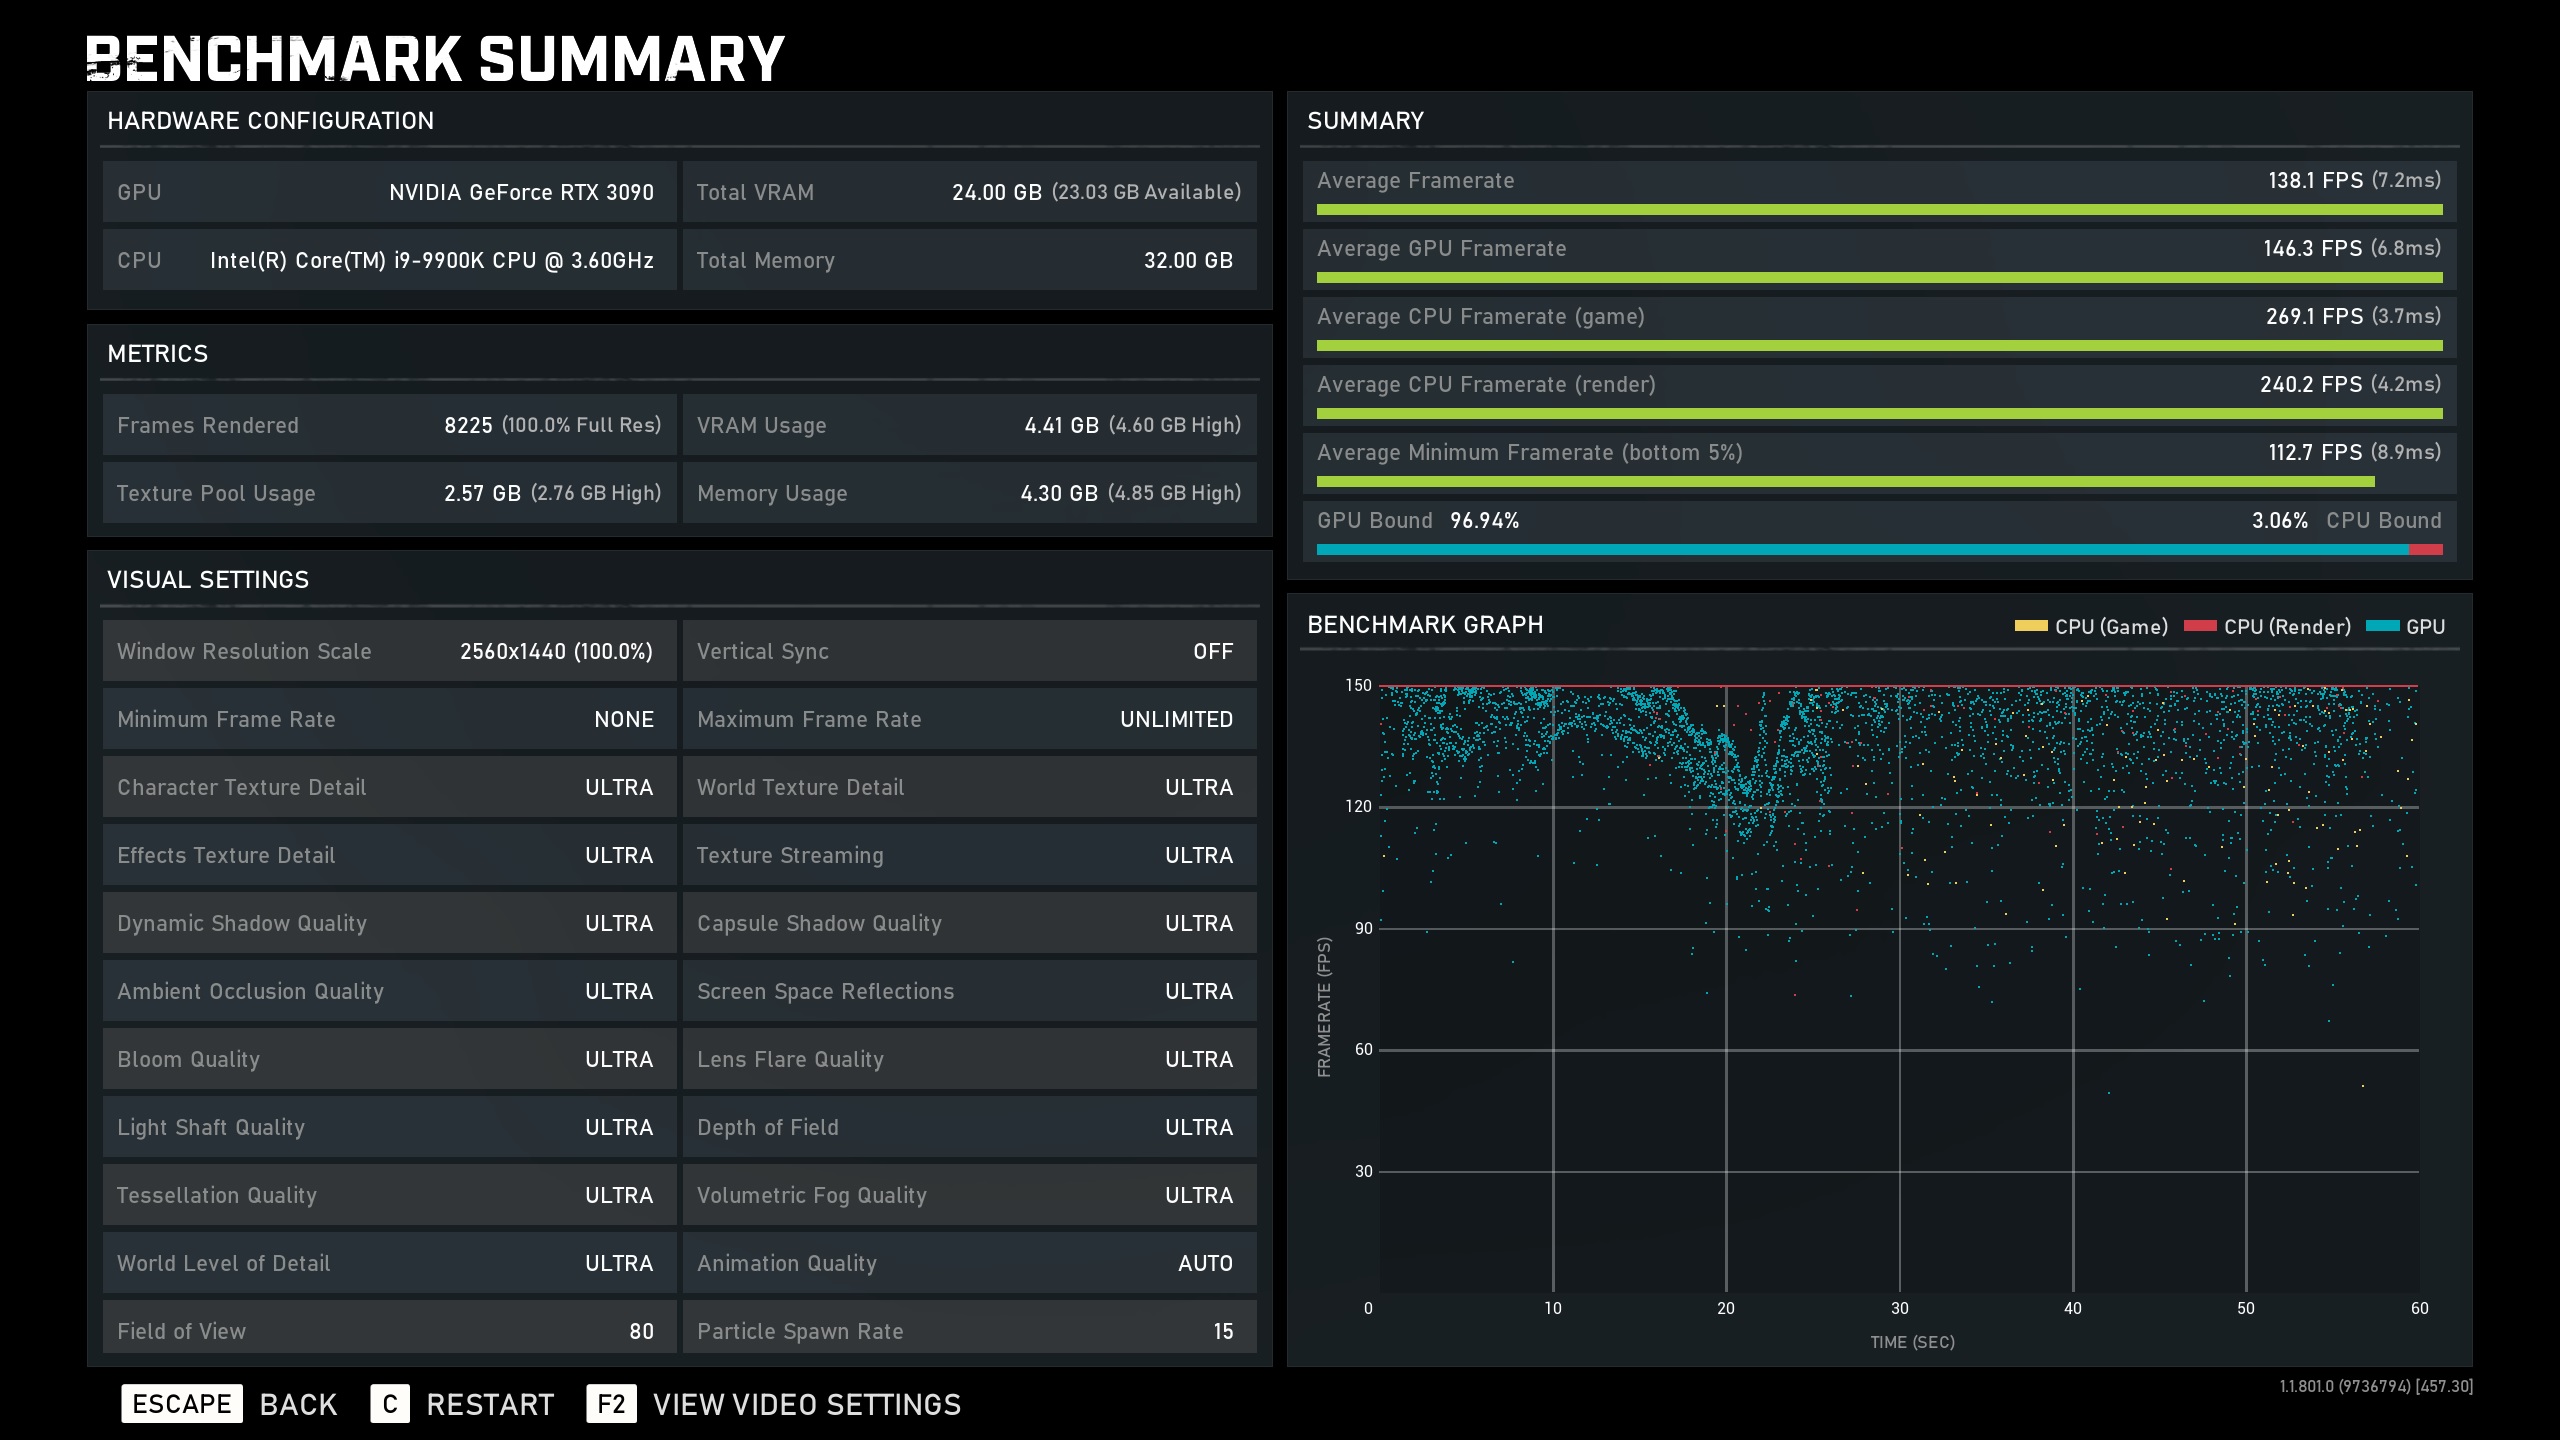Click the HARDWARE CONFIGURATION header
2560x1440 pixels.
click(270, 121)
